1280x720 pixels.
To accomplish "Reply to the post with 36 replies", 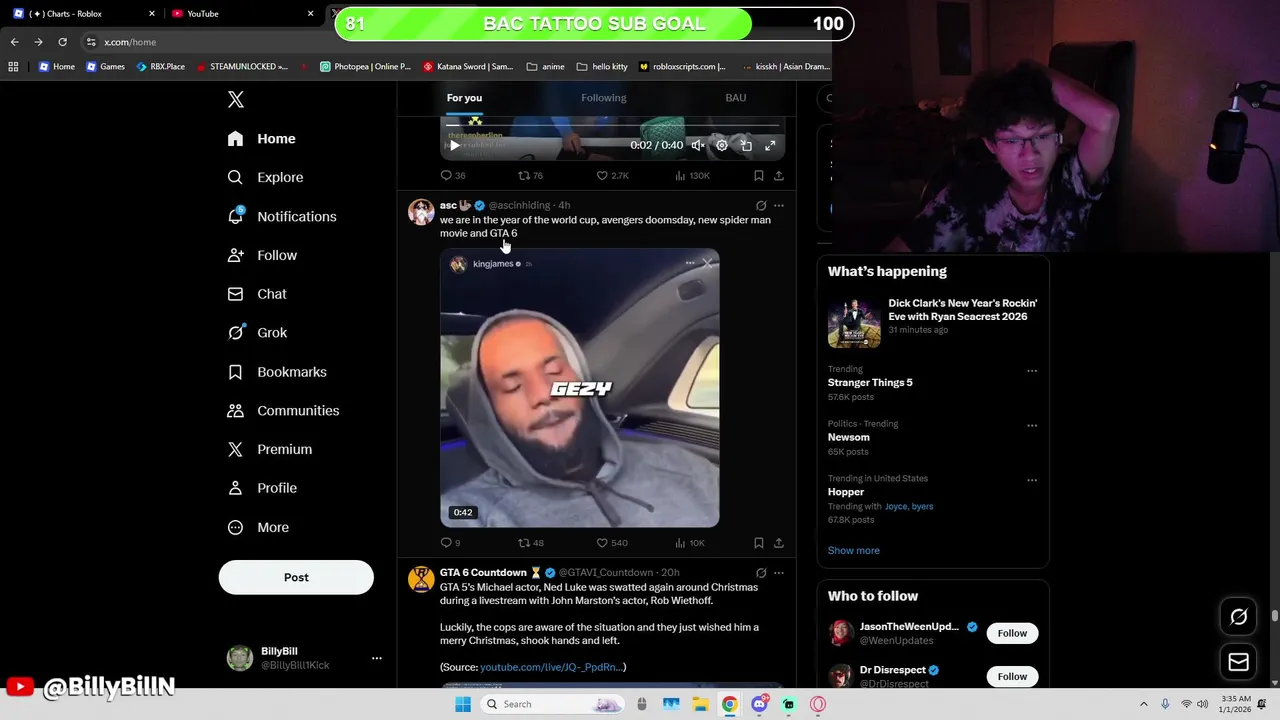I will [453, 175].
